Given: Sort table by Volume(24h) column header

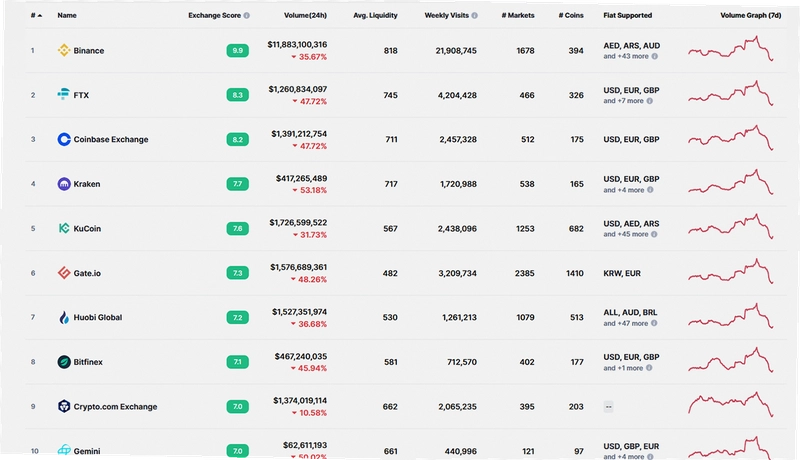Looking at the screenshot, I should click(x=305, y=15).
